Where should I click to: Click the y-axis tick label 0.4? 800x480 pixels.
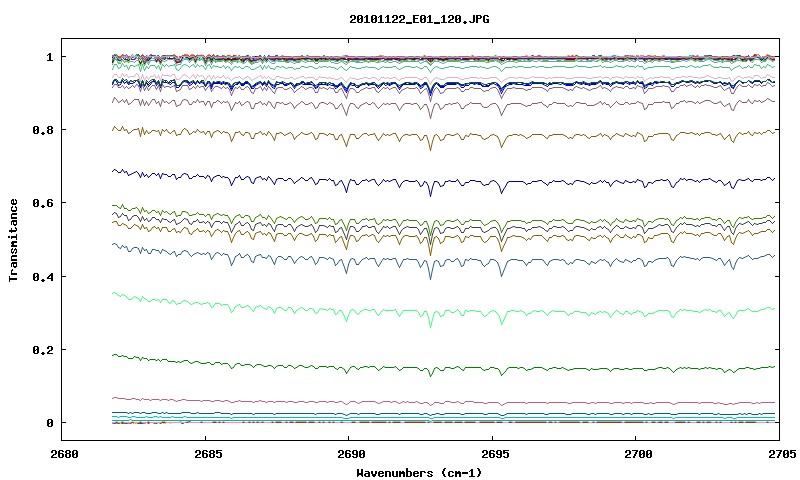point(42,276)
